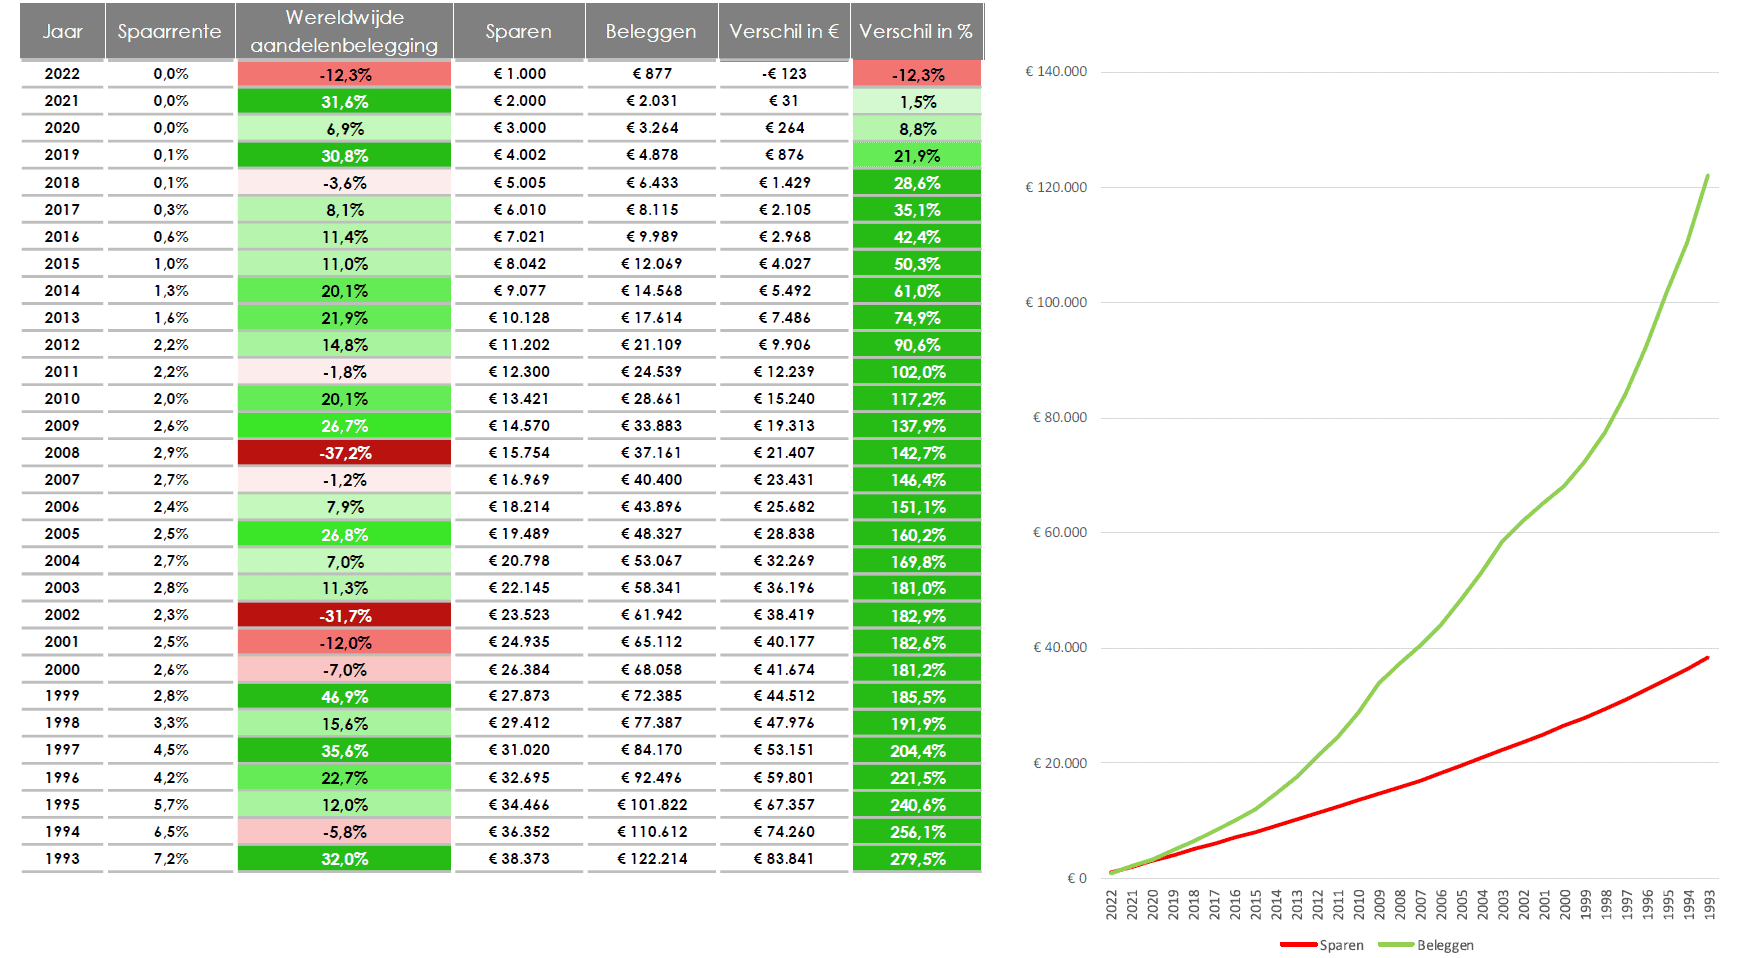Click the 279,5% difference cell
Viewport: 1744px width, 958px height.
pos(917,859)
